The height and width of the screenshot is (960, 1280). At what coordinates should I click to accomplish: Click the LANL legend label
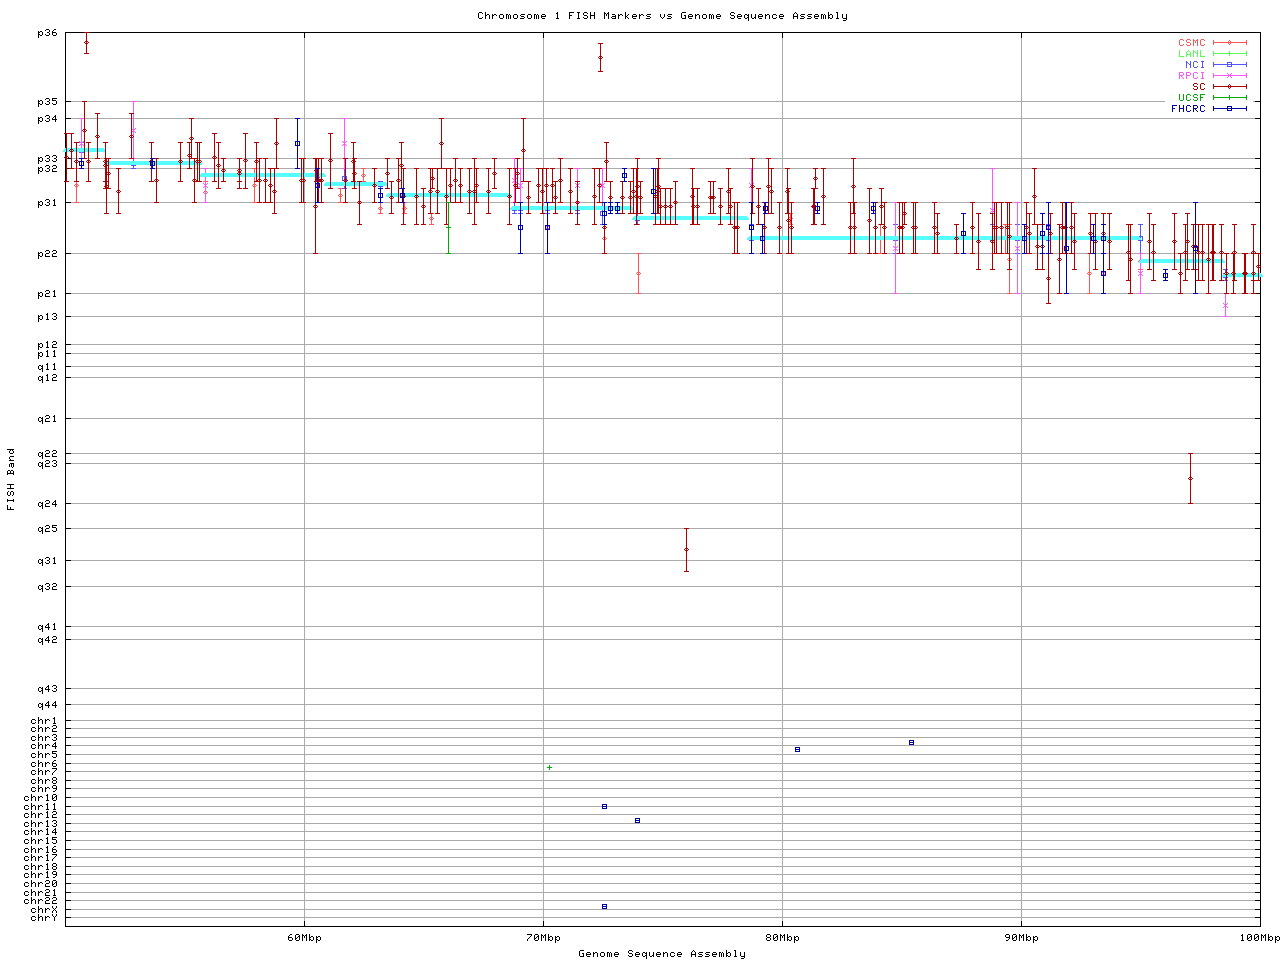1191,54
